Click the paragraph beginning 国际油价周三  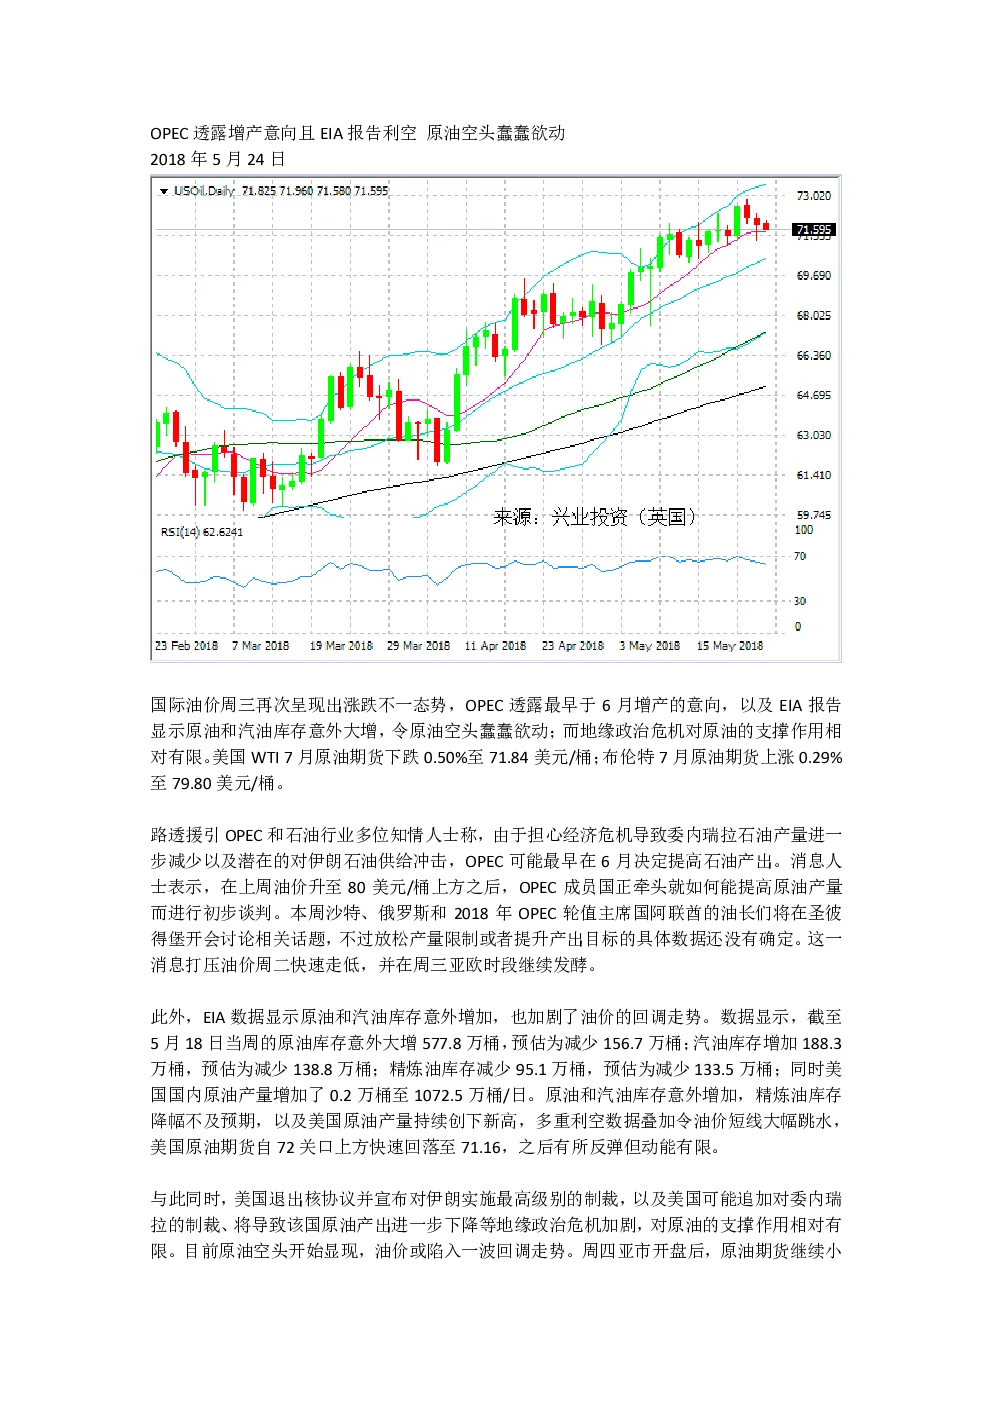pyautogui.click(x=496, y=744)
